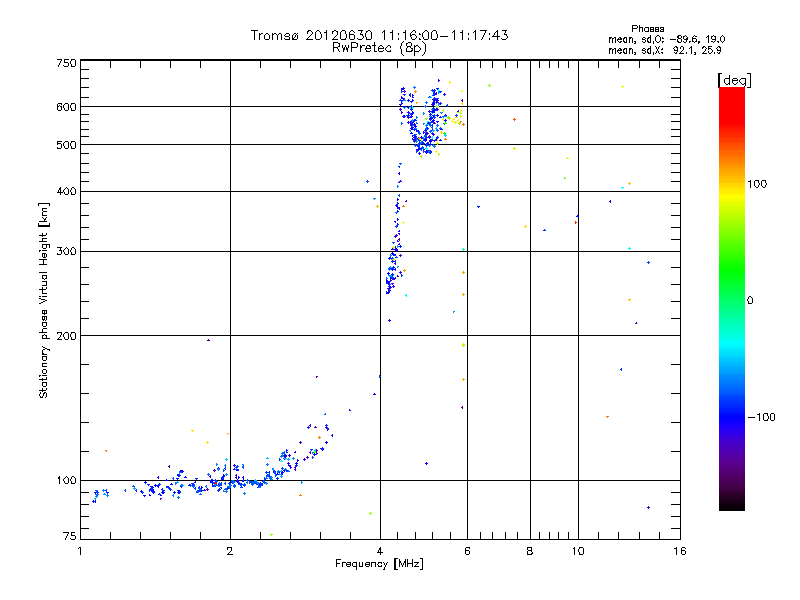Click the colorbar tick label '-100'
The image size is (800, 600).
(x=761, y=417)
